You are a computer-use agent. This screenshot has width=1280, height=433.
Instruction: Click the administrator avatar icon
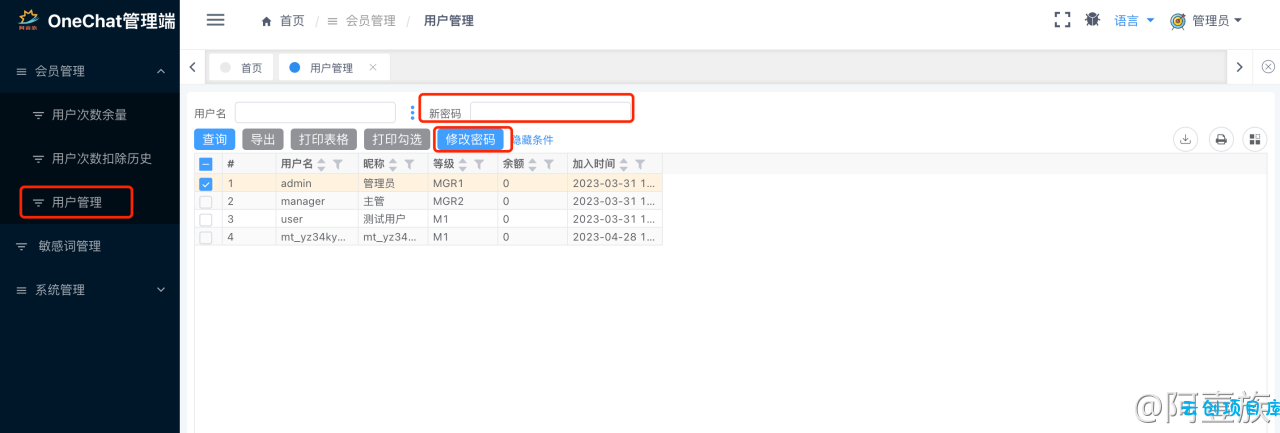click(1178, 20)
